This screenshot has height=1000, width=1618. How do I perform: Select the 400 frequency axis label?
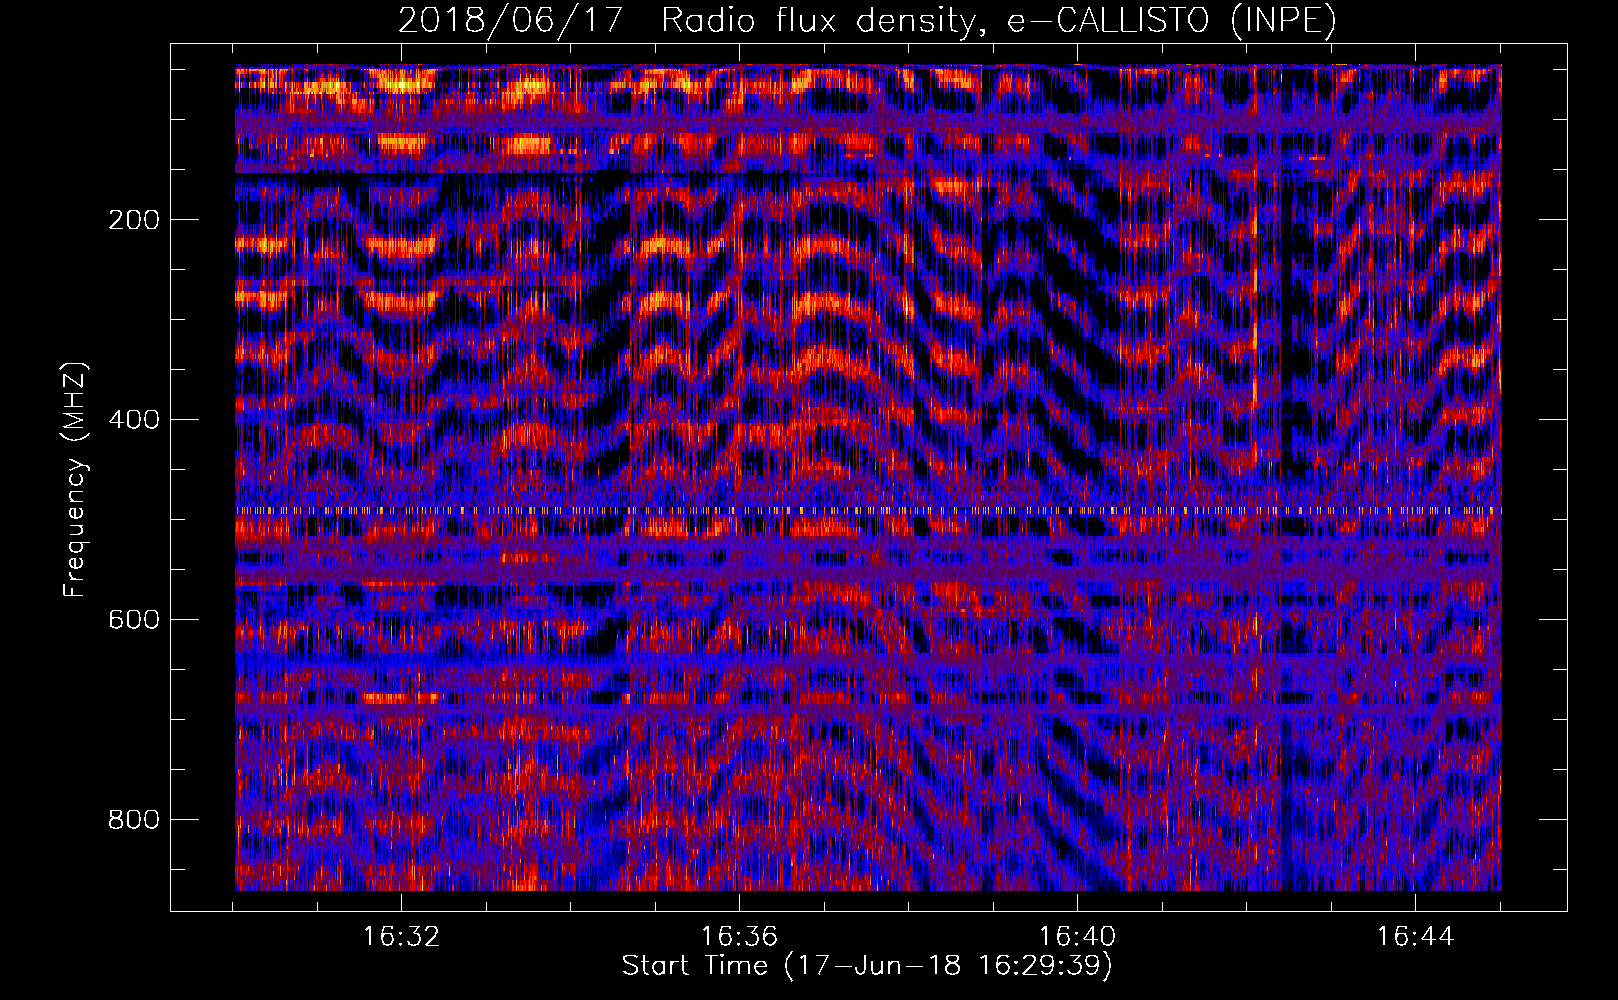pyautogui.click(x=133, y=420)
